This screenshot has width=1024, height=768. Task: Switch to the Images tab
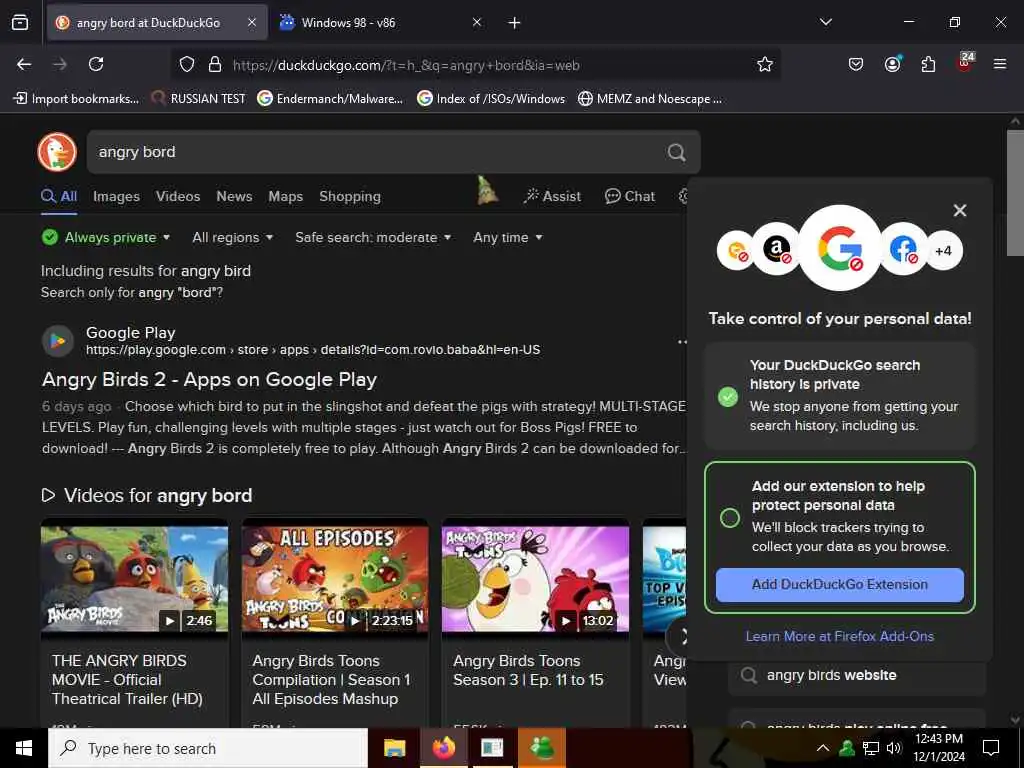point(116,196)
